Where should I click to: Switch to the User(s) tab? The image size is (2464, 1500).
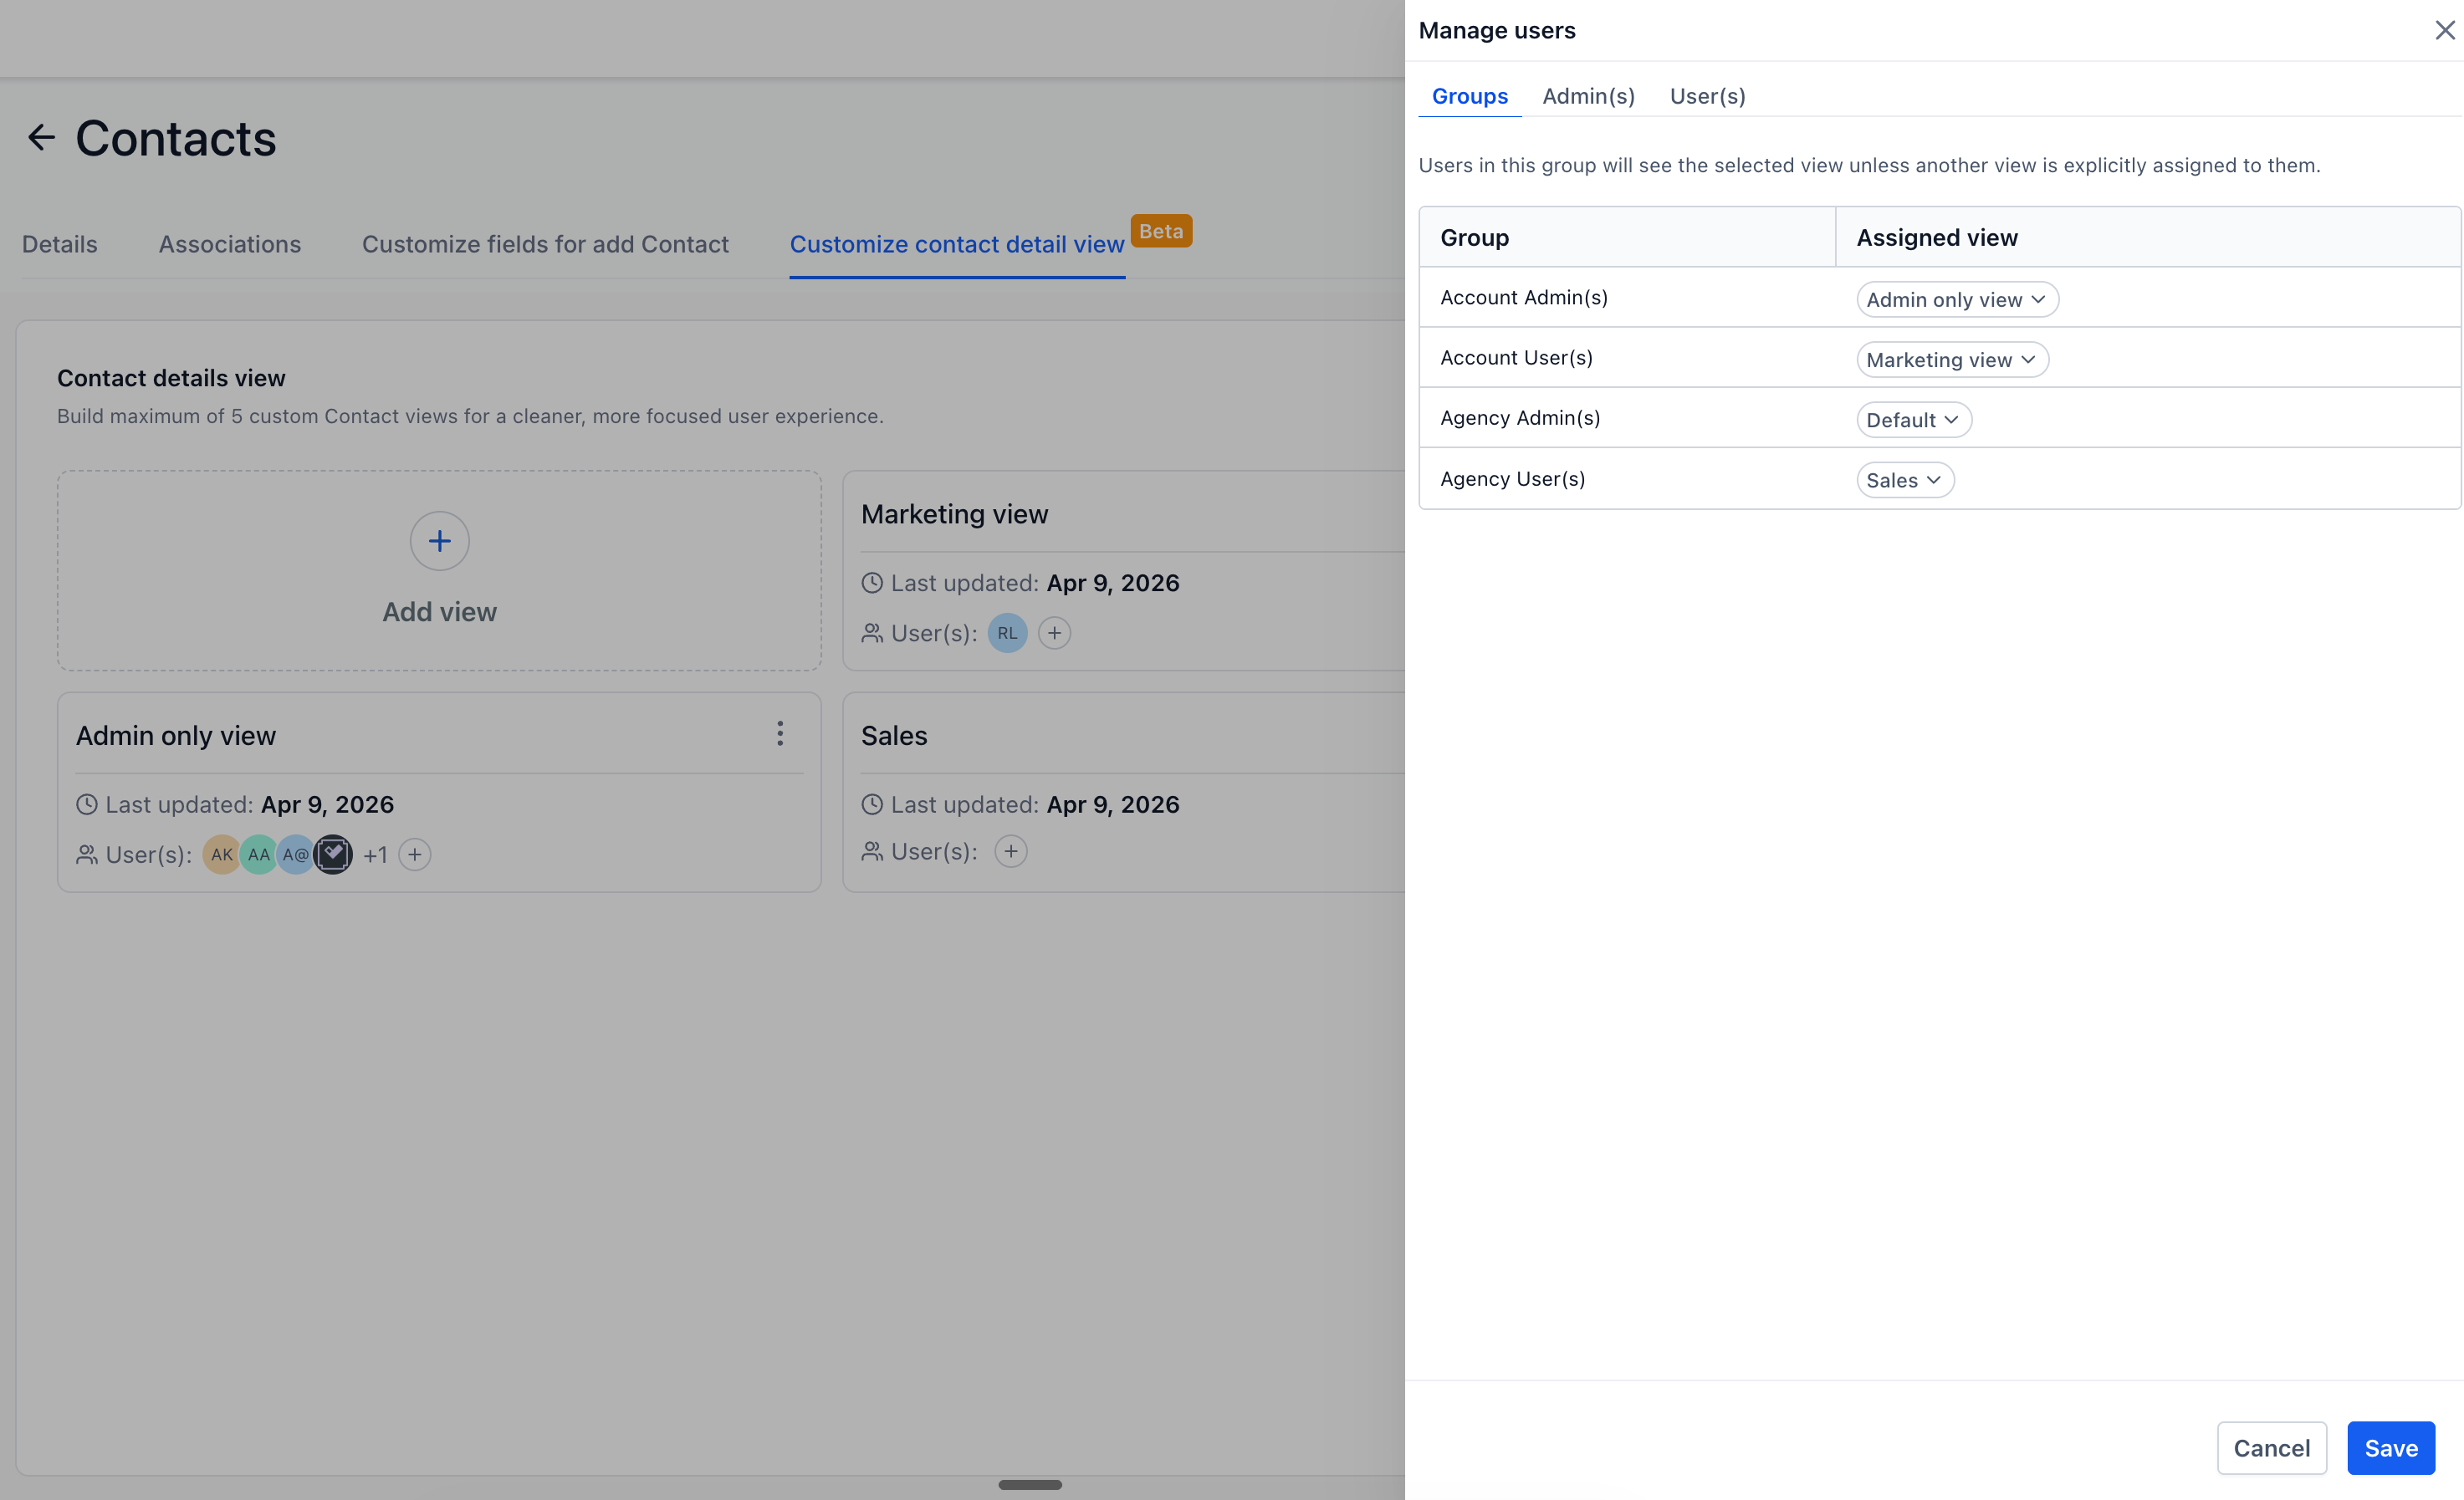(x=1707, y=96)
